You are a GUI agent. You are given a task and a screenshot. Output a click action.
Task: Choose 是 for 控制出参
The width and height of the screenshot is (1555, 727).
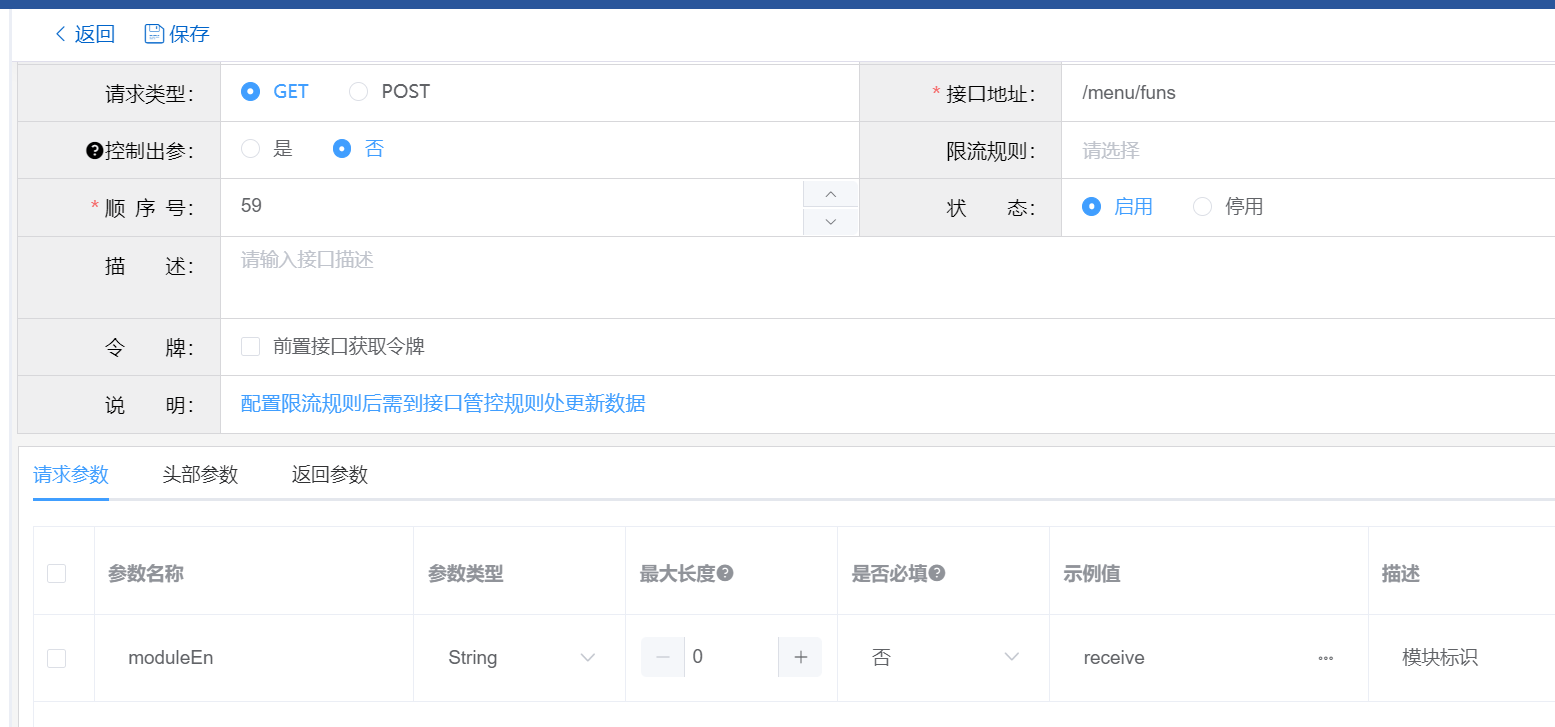[267, 149]
